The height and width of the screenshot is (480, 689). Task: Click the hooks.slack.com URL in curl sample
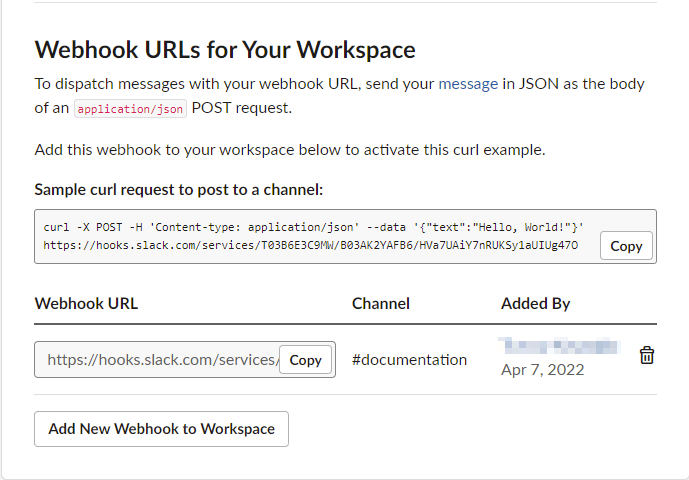point(310,245)
